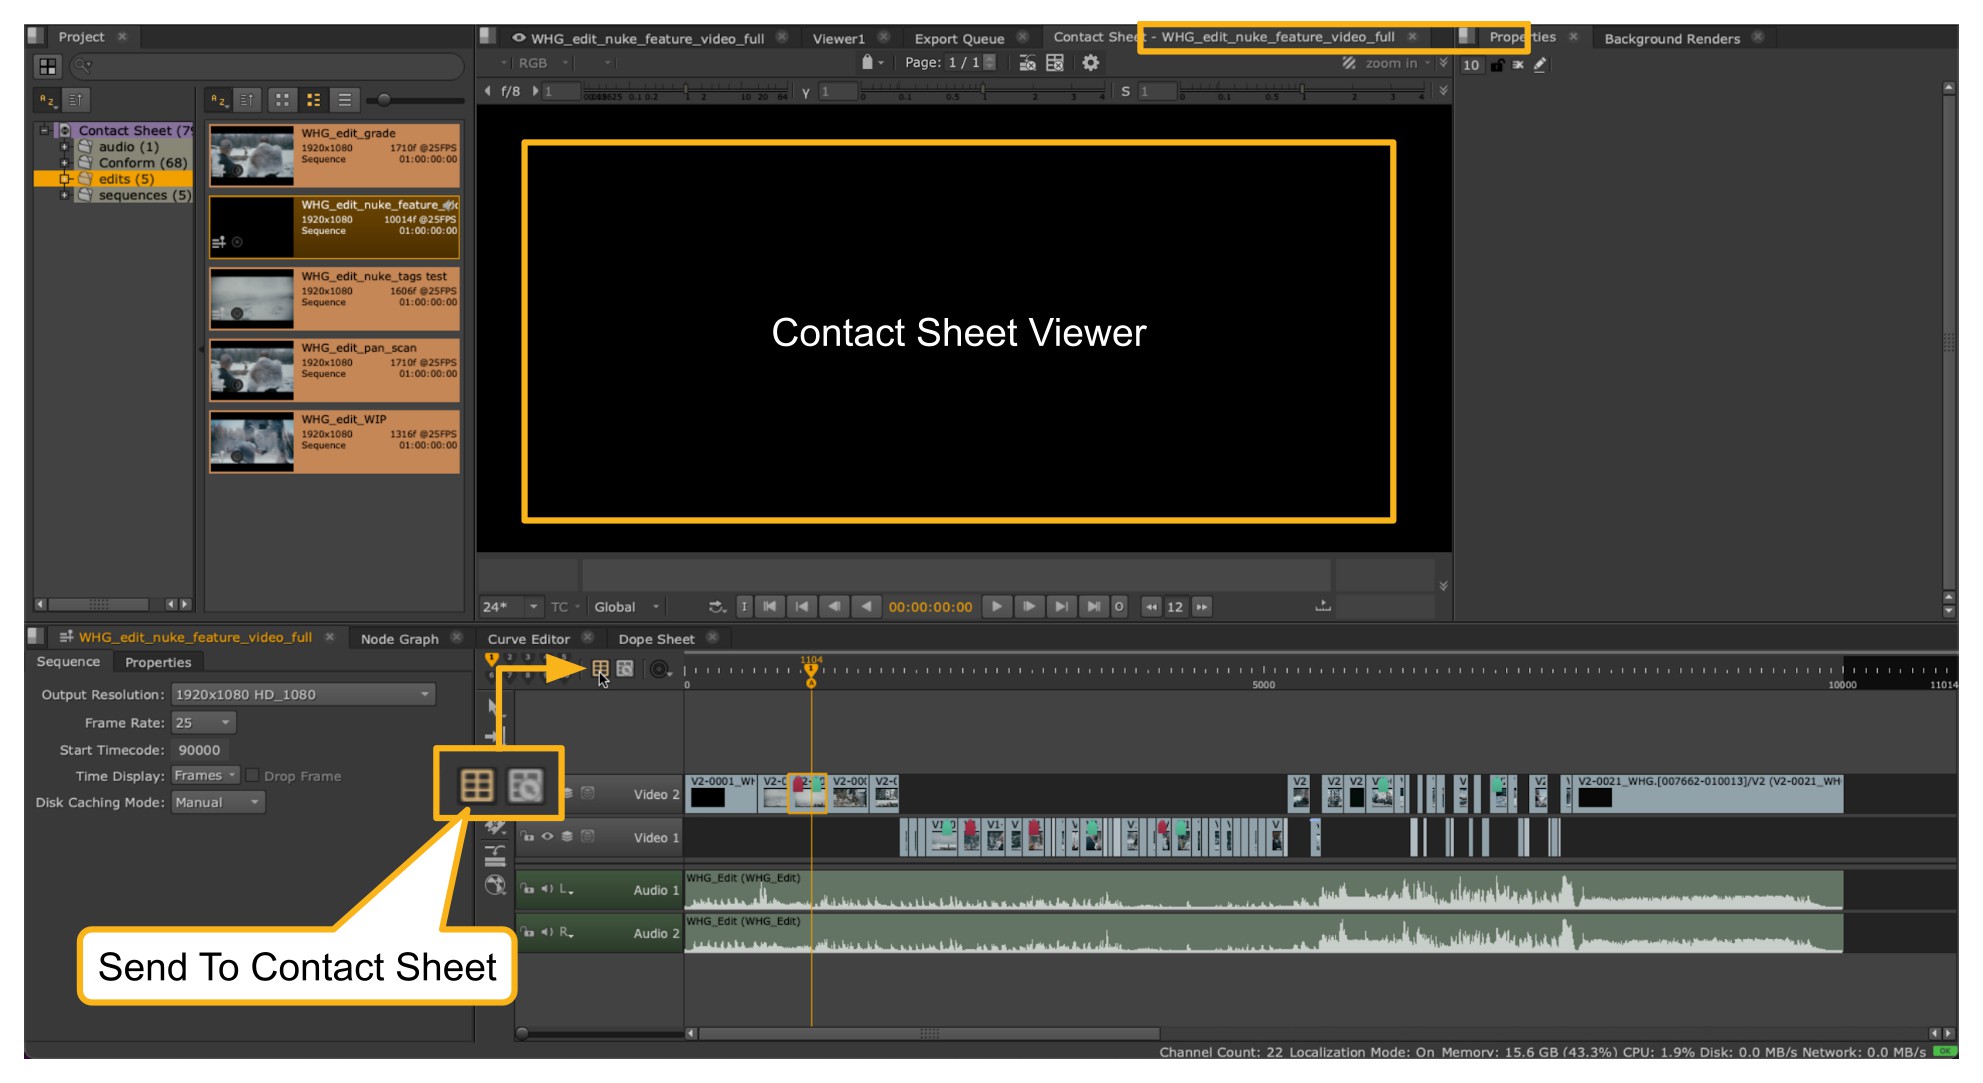
Task: Select WHG_edit_pan_scan sequence thumbnail
Action: [x=252, y=370]
